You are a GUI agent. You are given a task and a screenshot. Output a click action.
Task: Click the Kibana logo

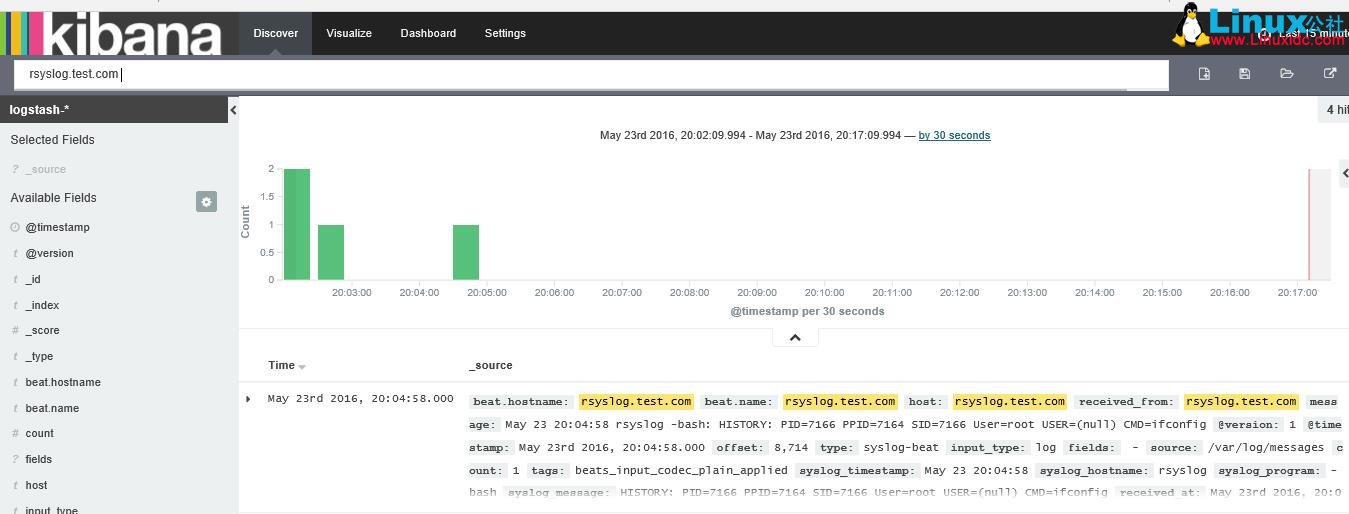(112, 33)
